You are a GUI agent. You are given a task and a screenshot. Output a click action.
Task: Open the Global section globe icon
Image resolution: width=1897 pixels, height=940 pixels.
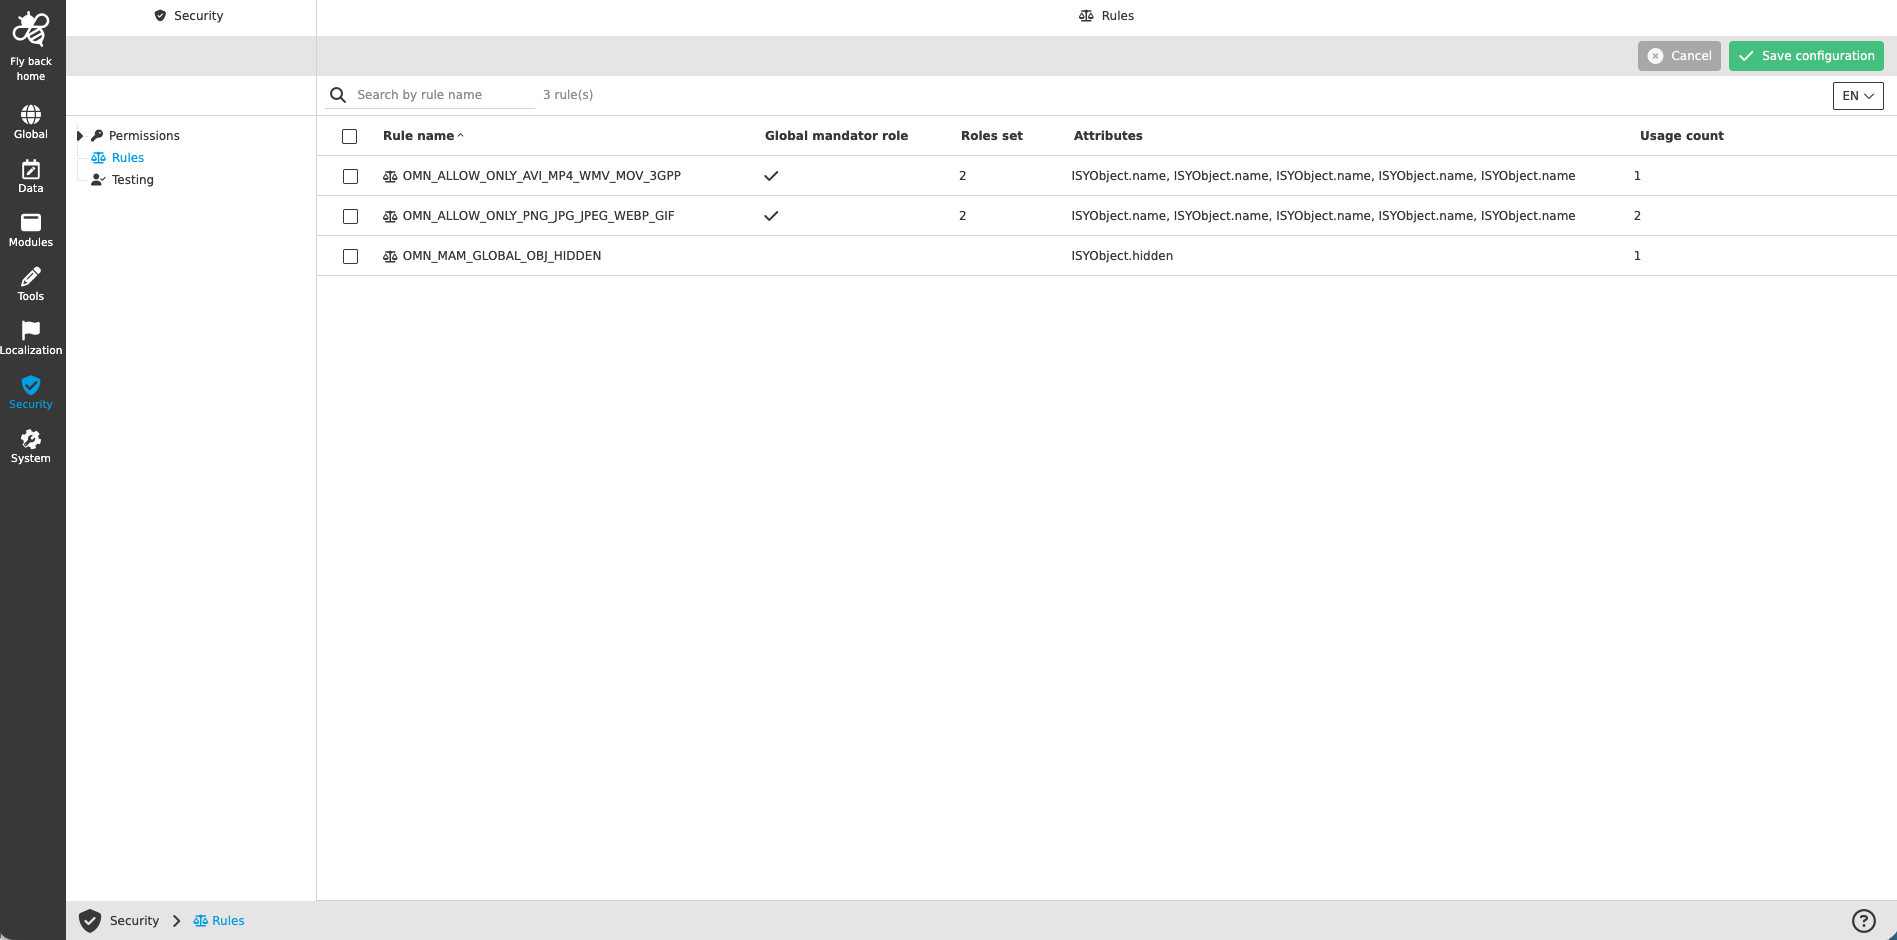[31, 114]
